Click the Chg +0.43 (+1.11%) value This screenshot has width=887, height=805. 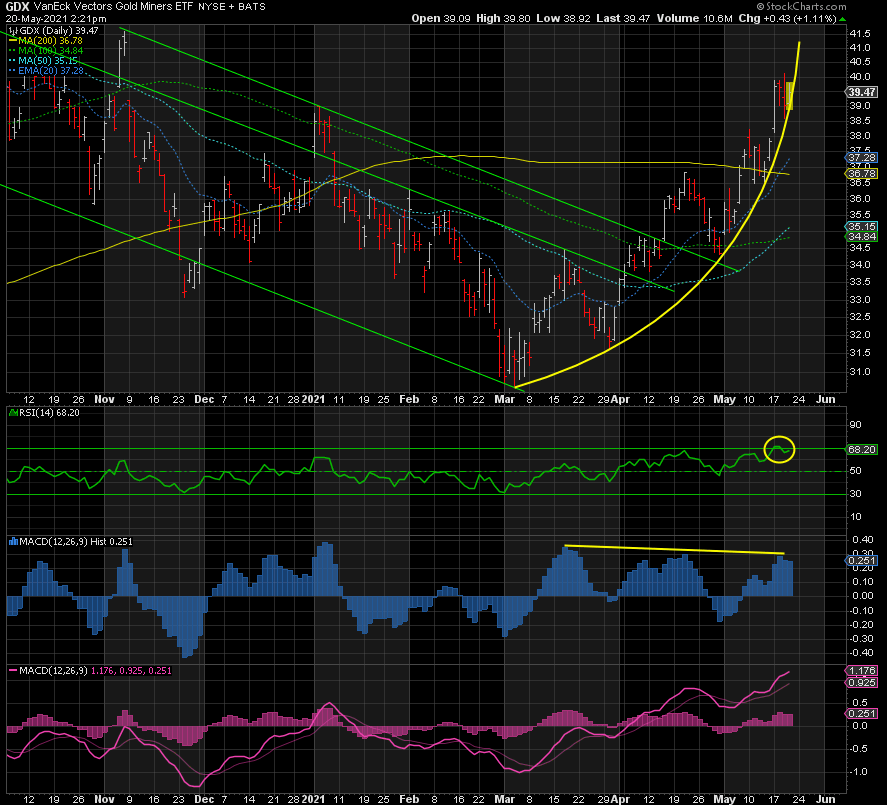click(787, 19)
